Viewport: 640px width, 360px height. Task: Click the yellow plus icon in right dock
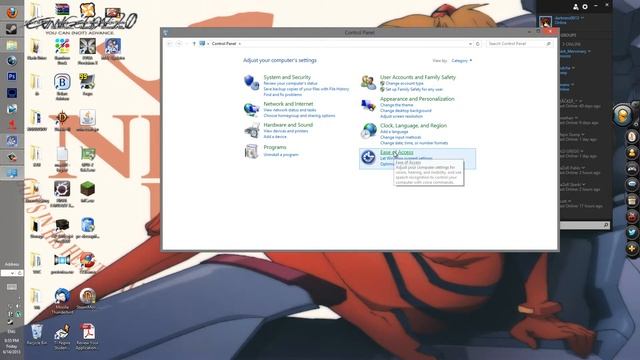631,248
